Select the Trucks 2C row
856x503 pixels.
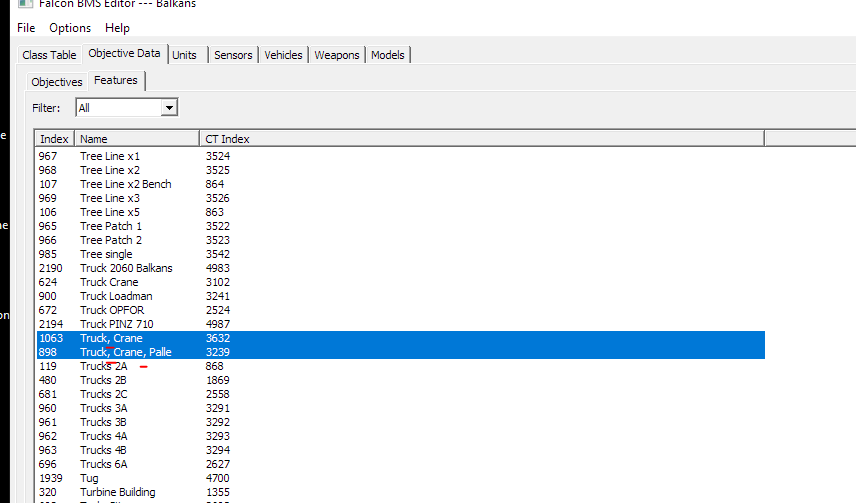coord(400,394)
